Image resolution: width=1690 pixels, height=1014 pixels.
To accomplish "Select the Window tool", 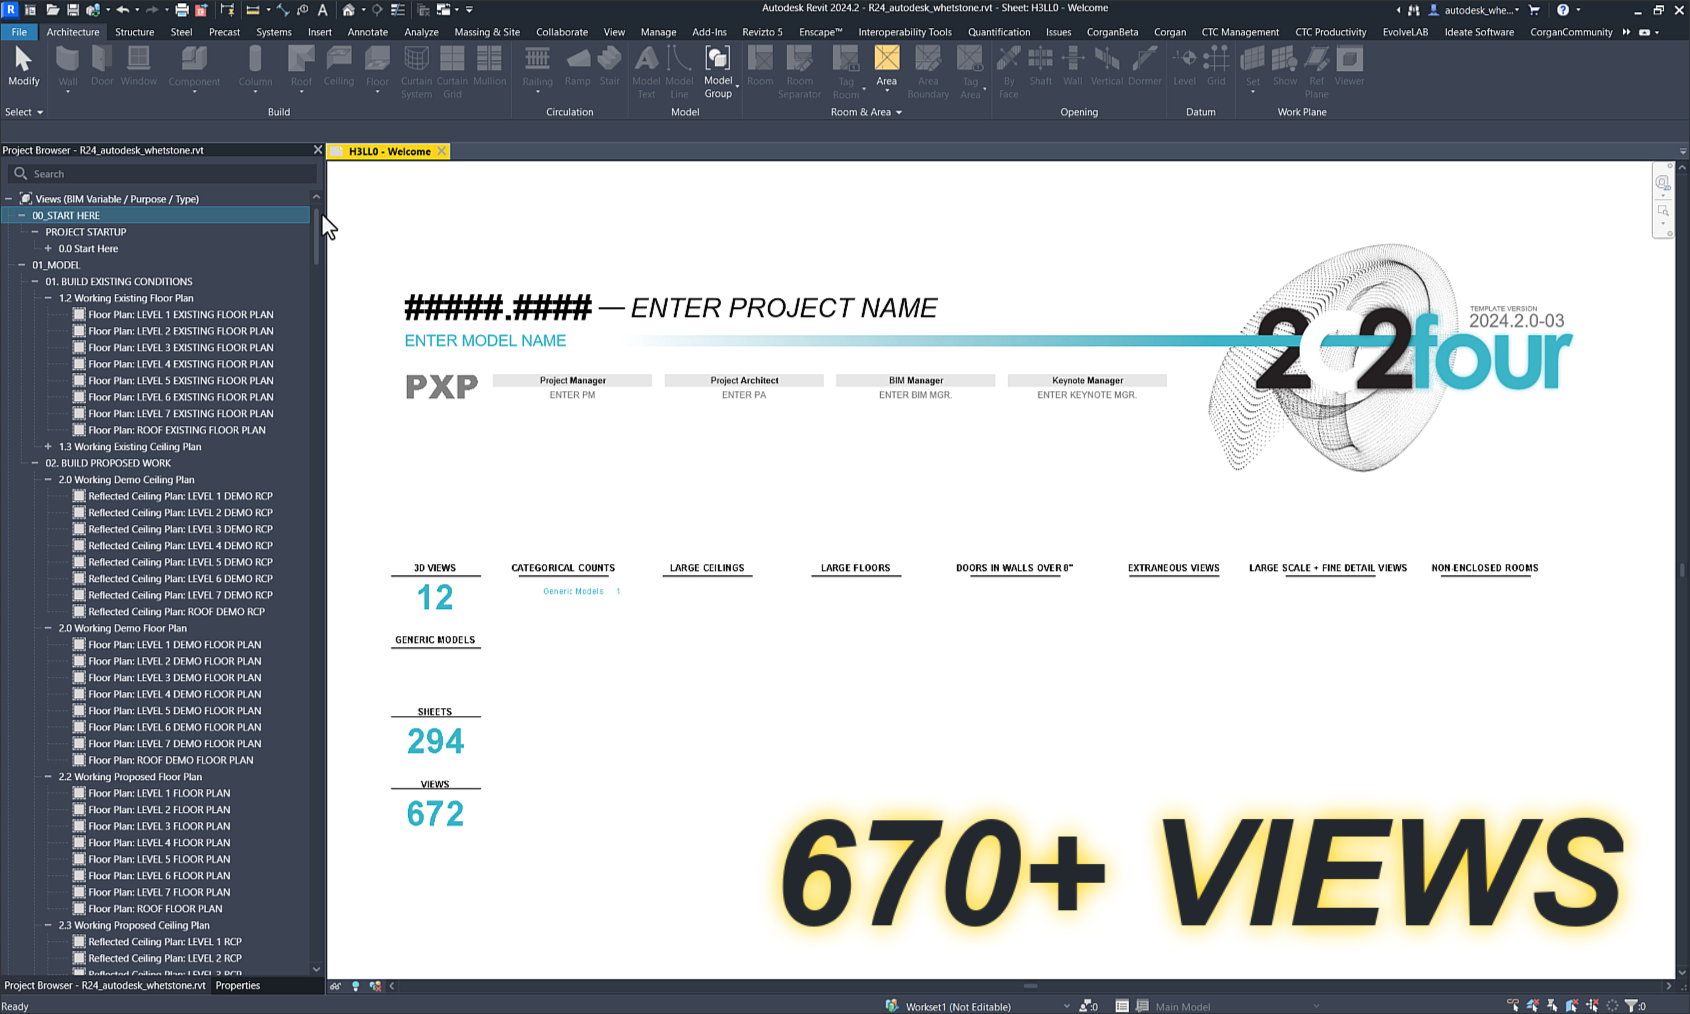I will click(139, 67).
